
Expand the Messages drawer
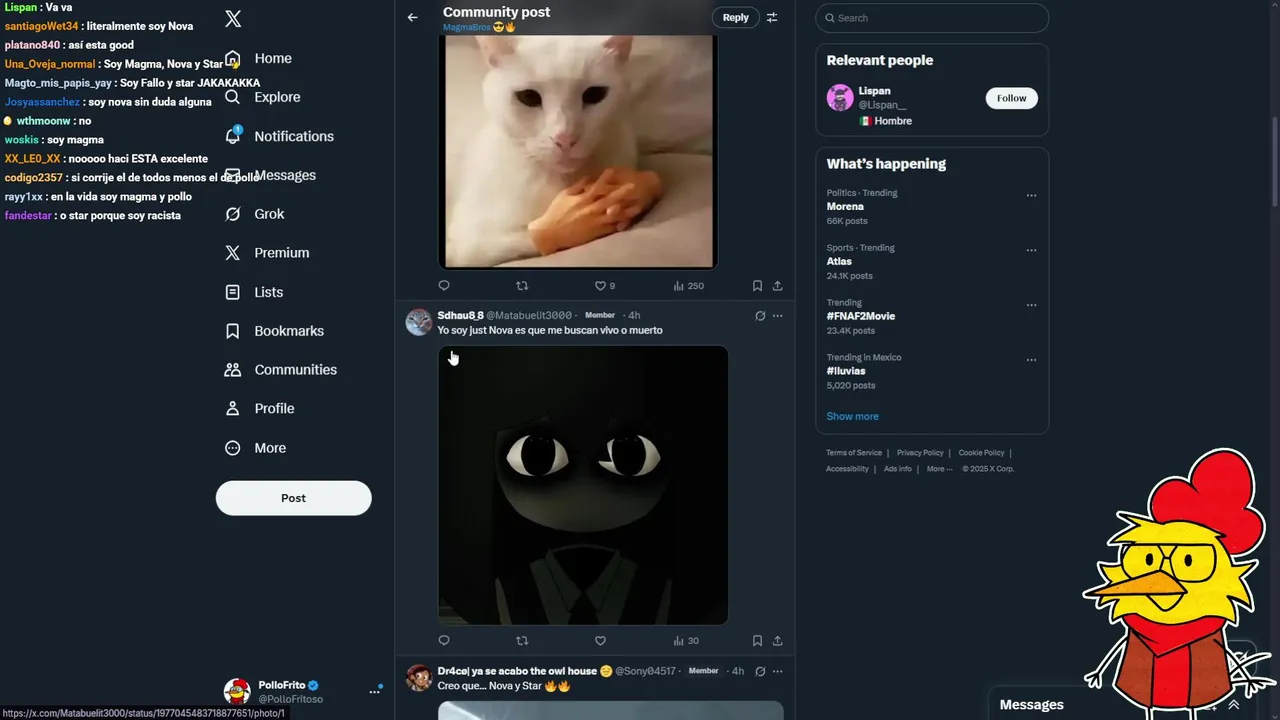1234,705
